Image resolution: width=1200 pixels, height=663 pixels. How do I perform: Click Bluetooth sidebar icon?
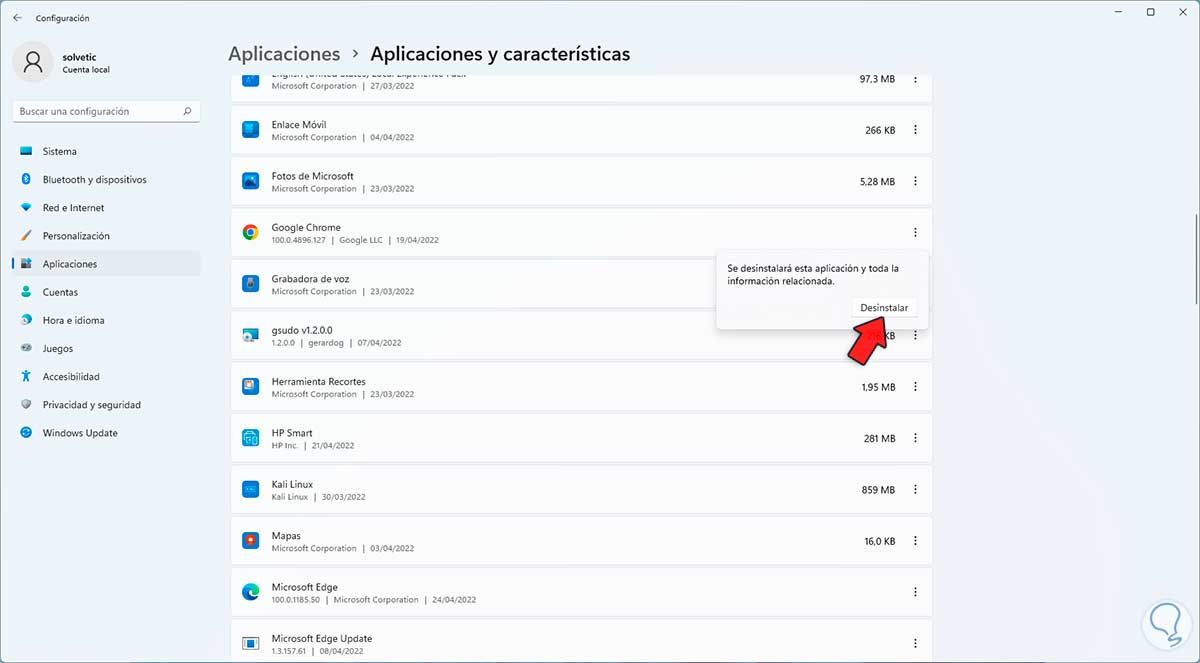coord(26,180)
